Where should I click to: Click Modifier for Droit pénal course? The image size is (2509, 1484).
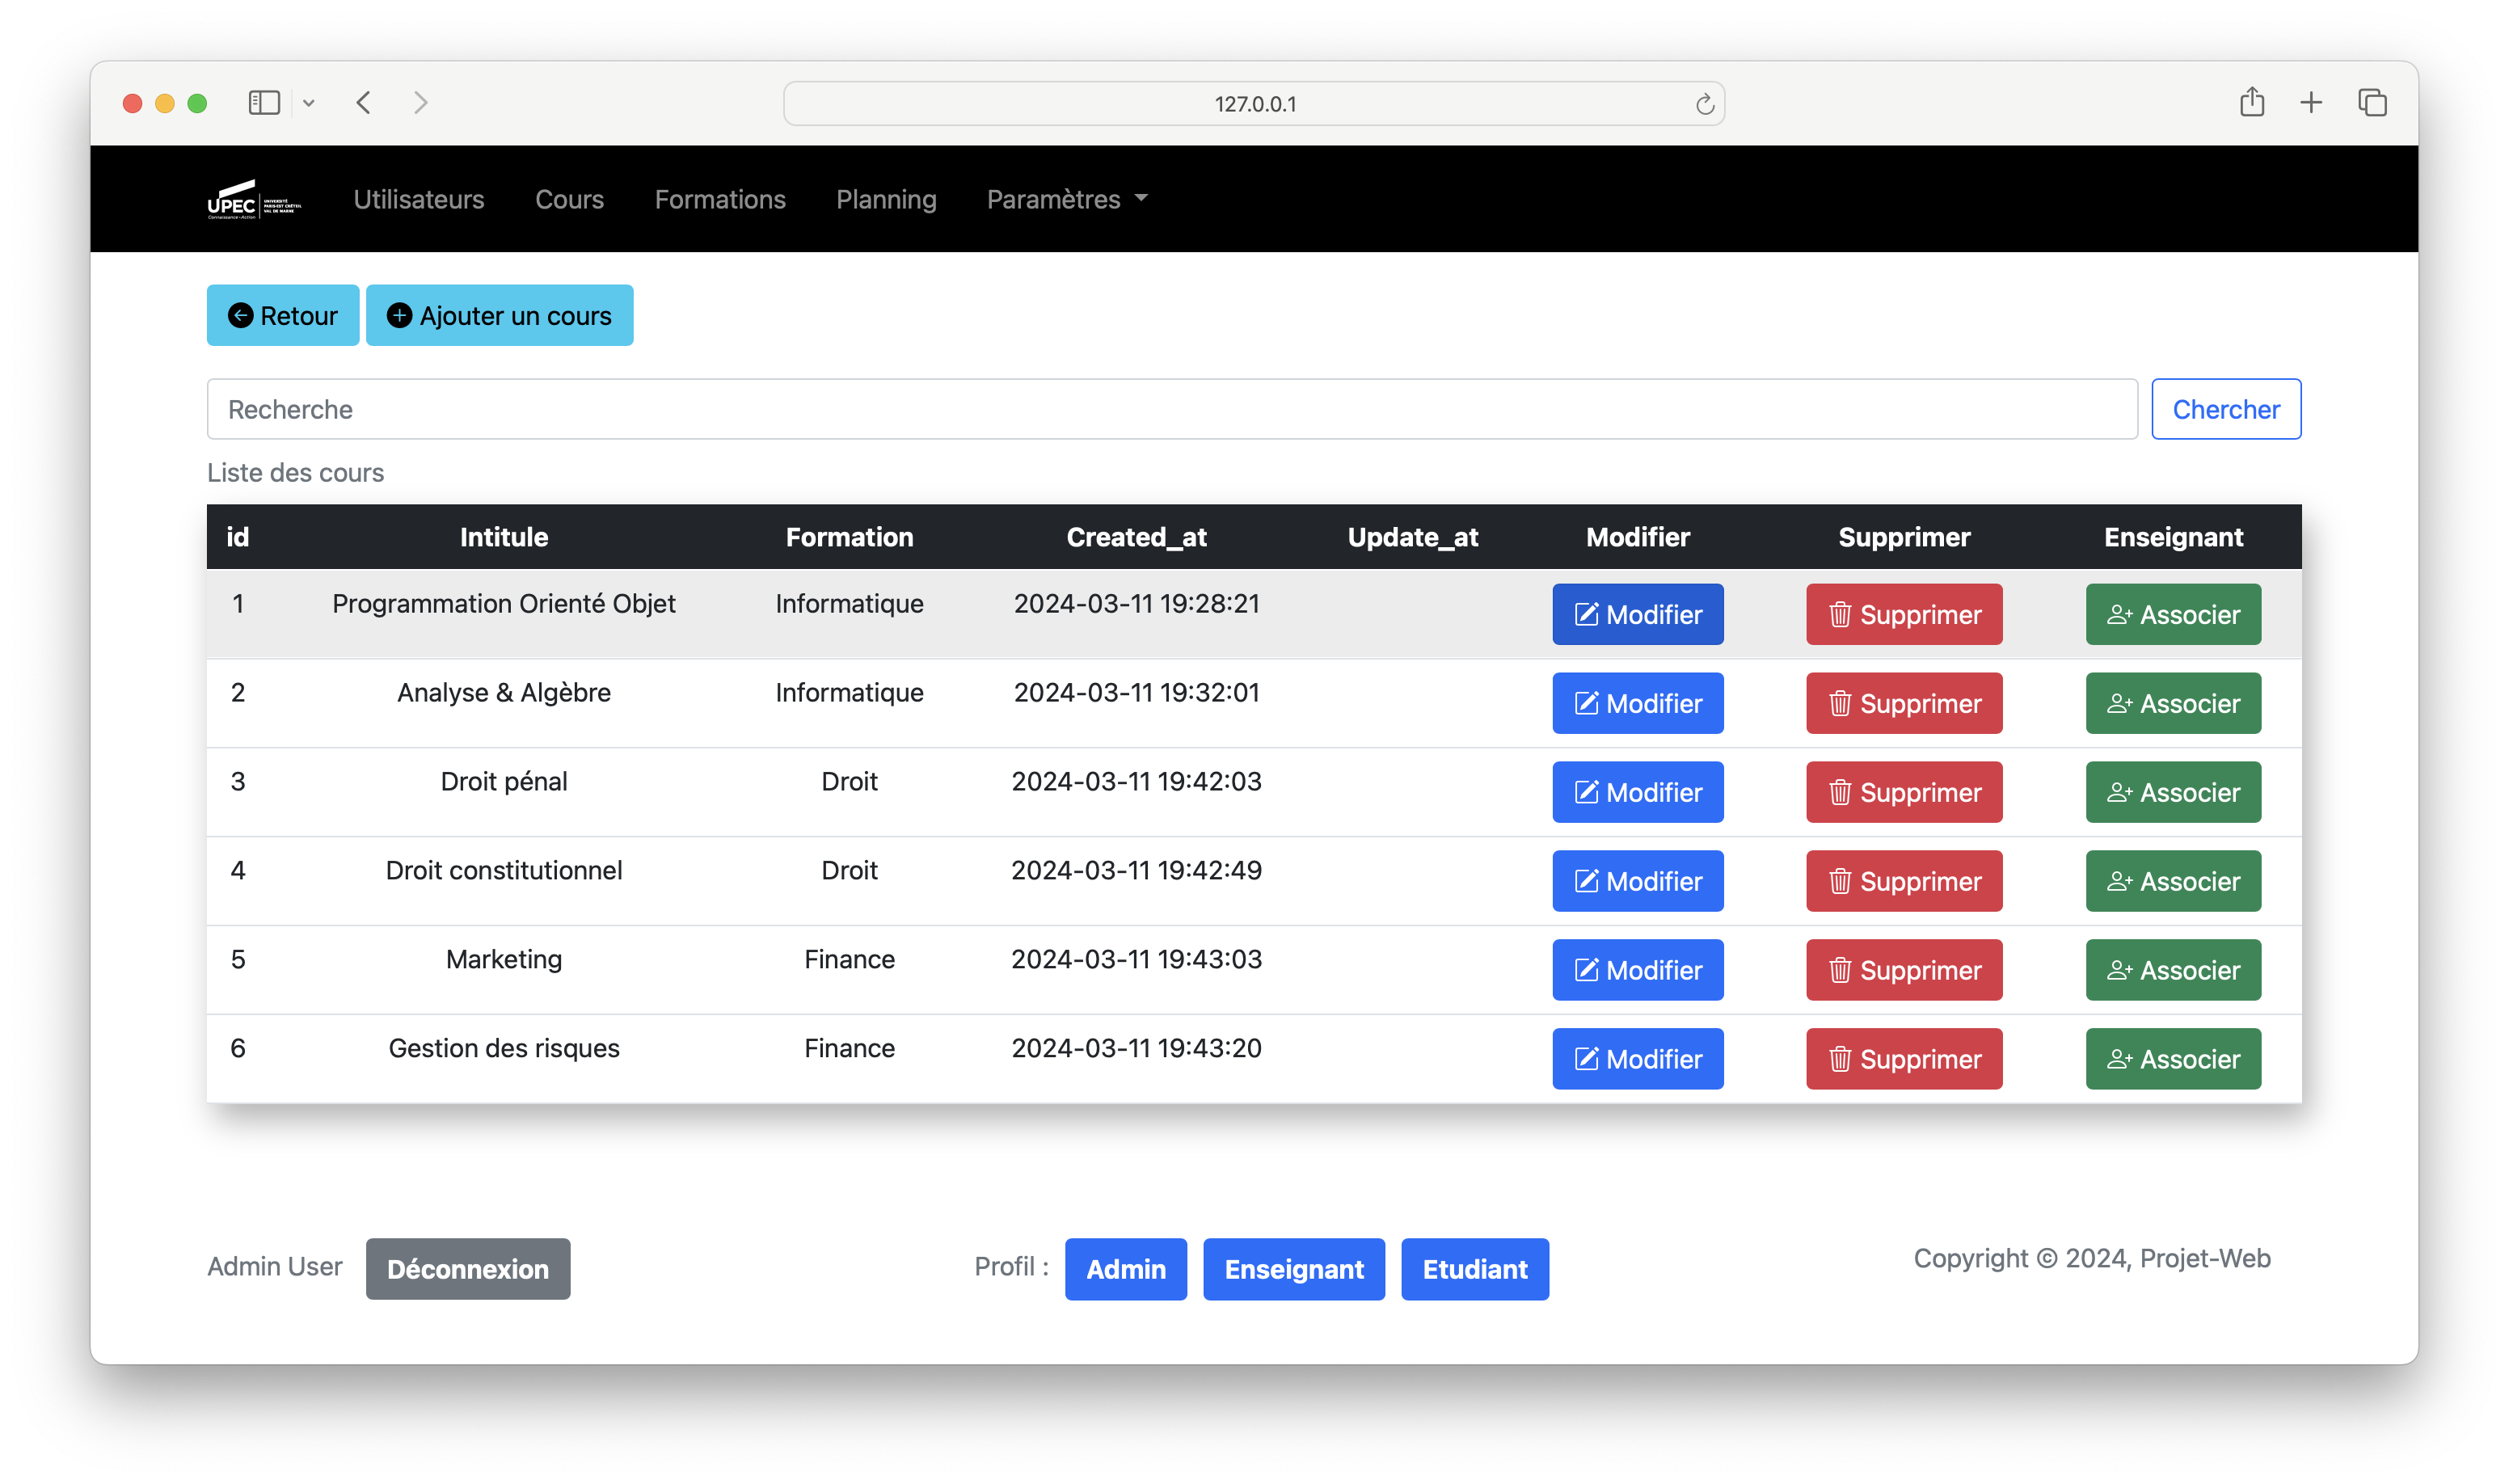(1637, 792)
